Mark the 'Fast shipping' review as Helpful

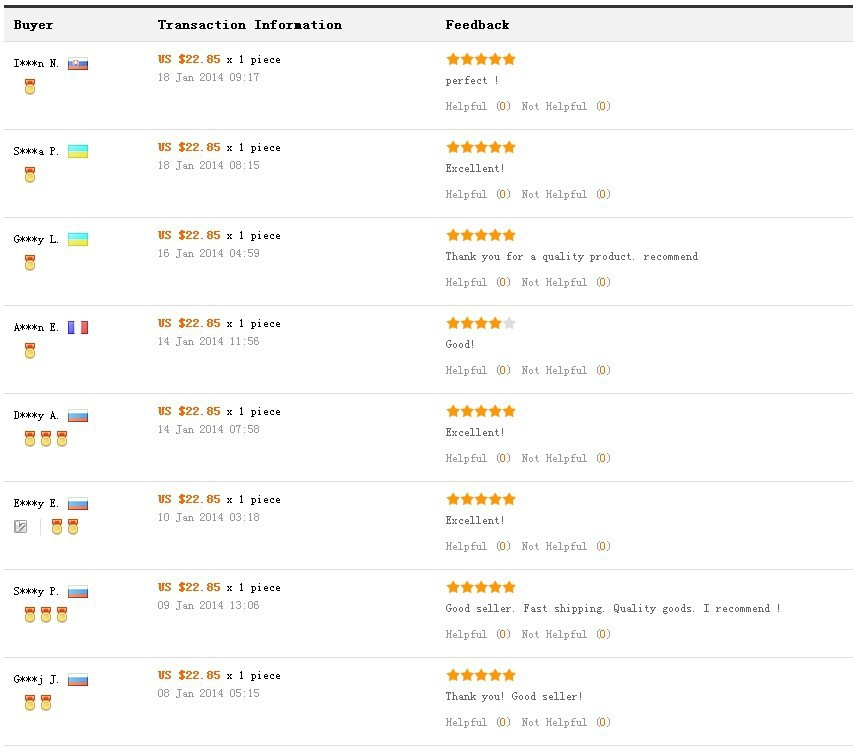[x=466, y=635]
